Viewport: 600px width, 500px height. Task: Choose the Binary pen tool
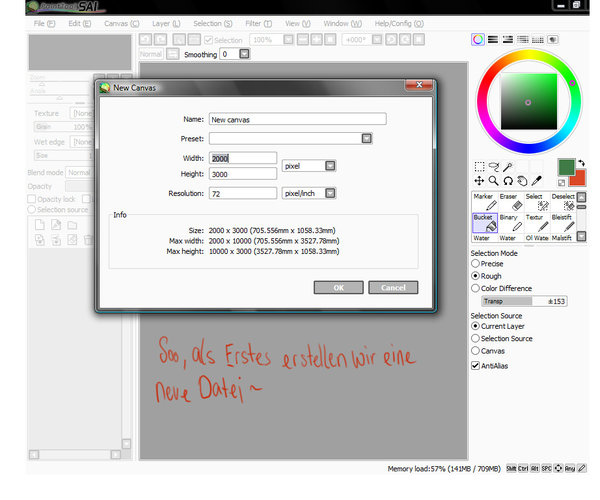pos(511,223)
